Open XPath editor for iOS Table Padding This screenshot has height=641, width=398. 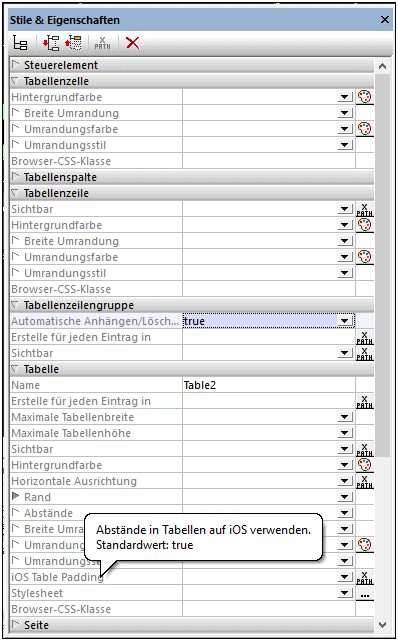click(x=365, y=577)
